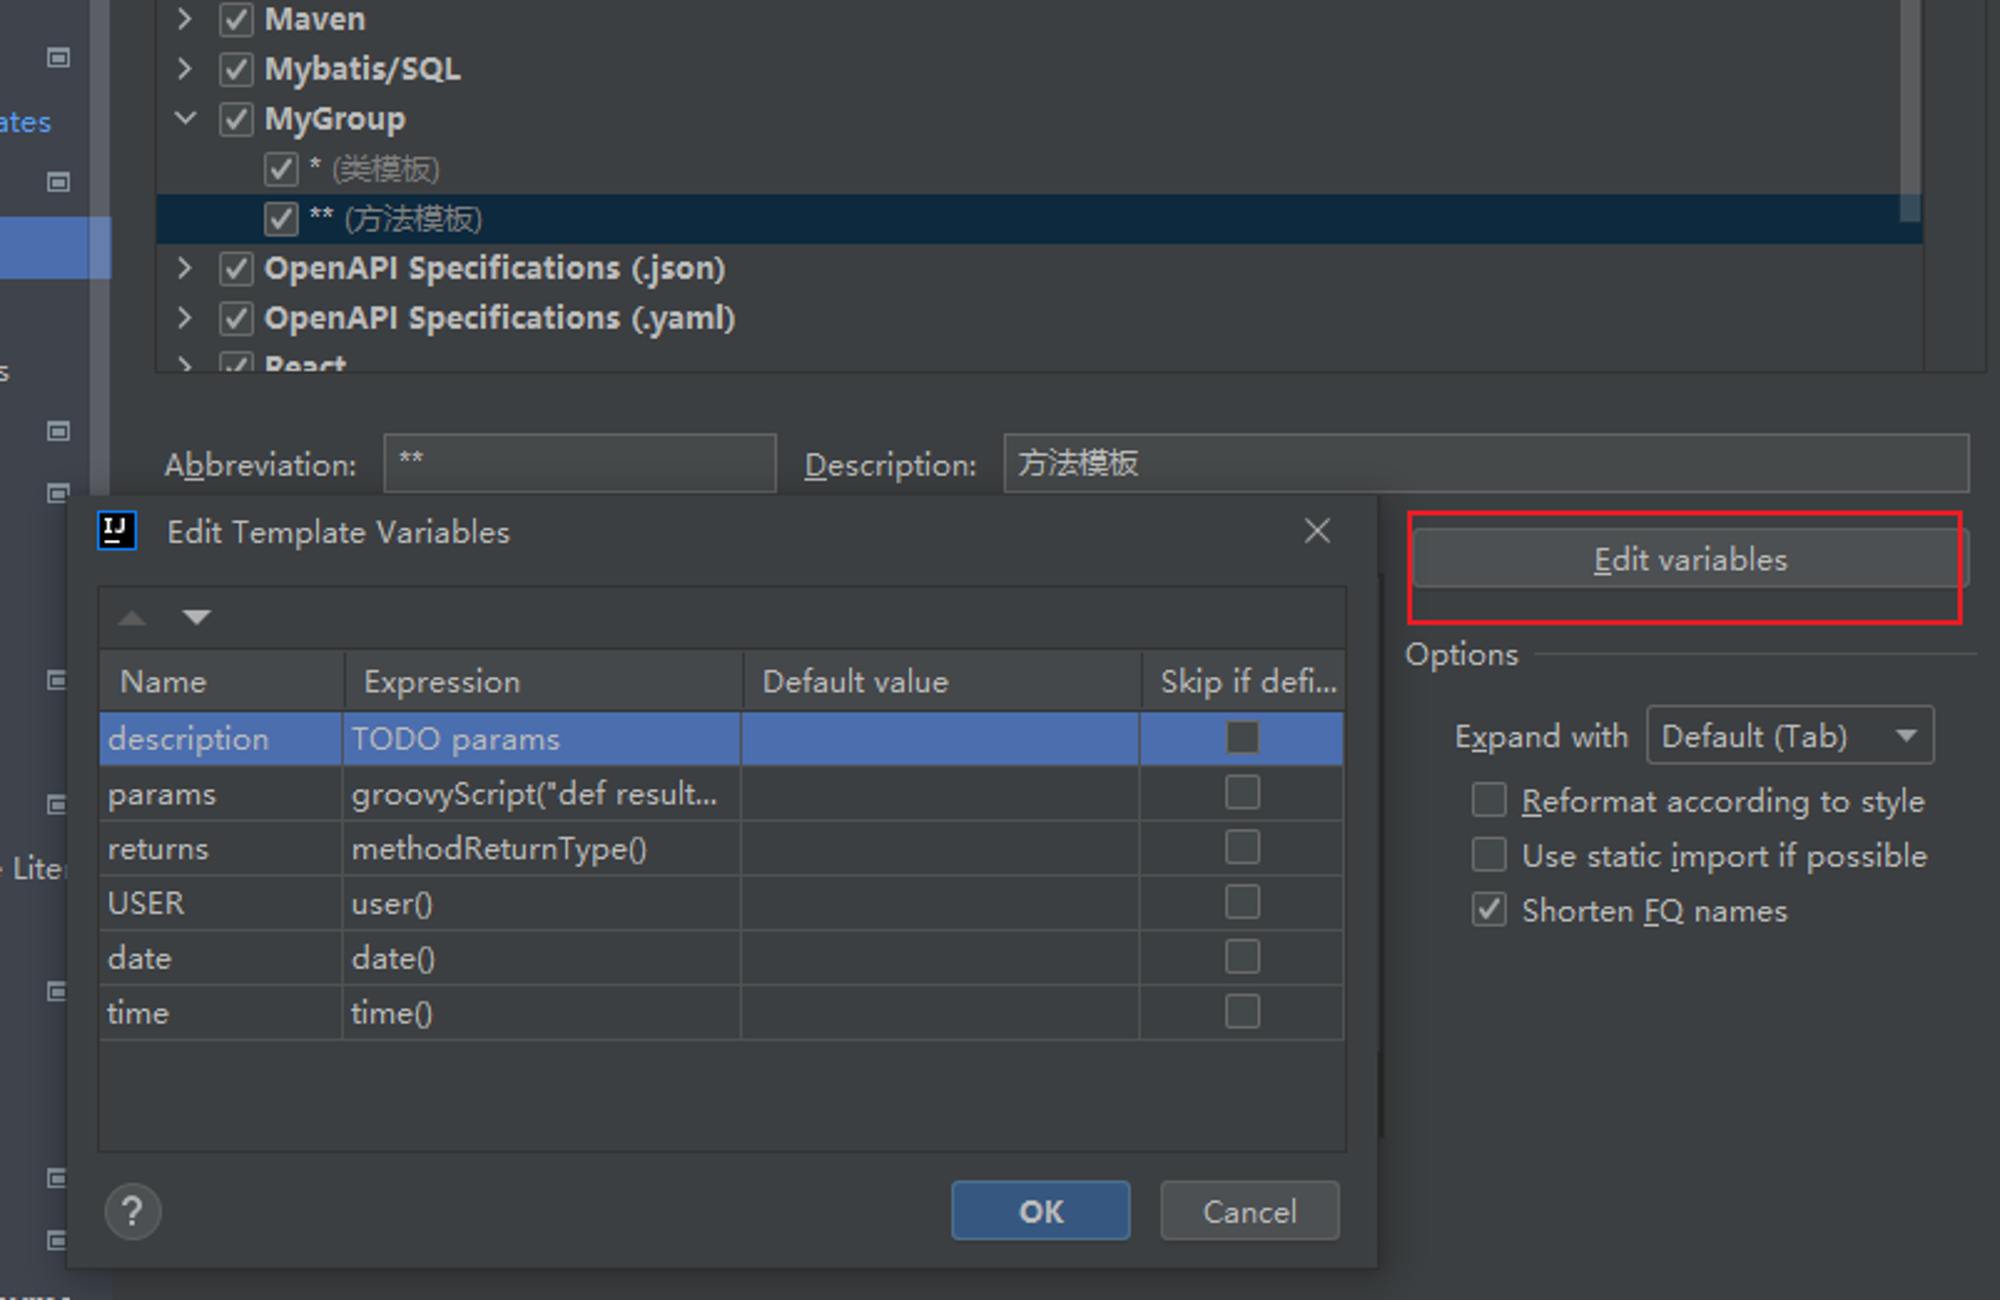The image size is (2000, 1300).
Task: Click the date() expression cell
Action: 542,958
